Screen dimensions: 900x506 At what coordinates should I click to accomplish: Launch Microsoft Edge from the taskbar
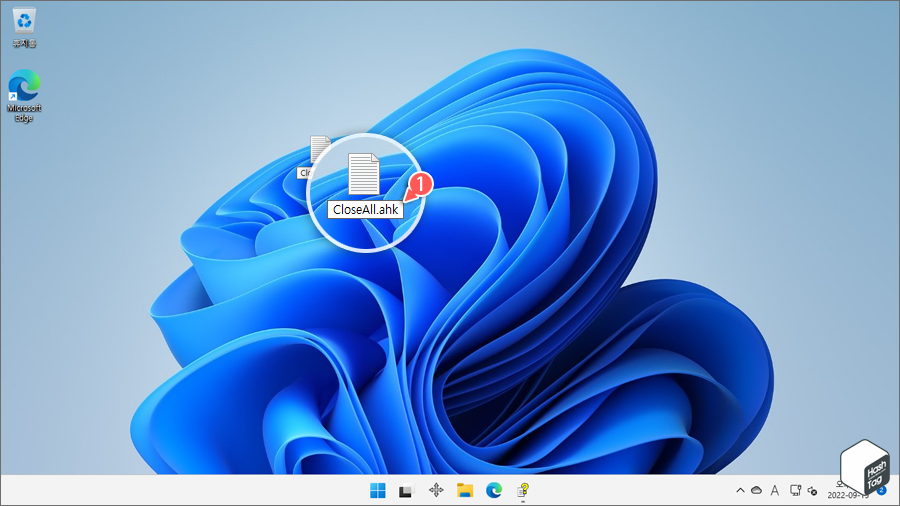[494, 490]
